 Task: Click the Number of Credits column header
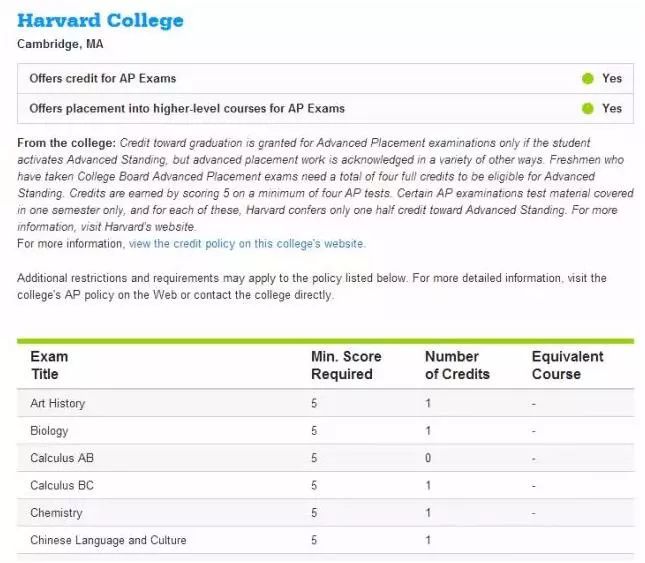[x=457, y=365]
